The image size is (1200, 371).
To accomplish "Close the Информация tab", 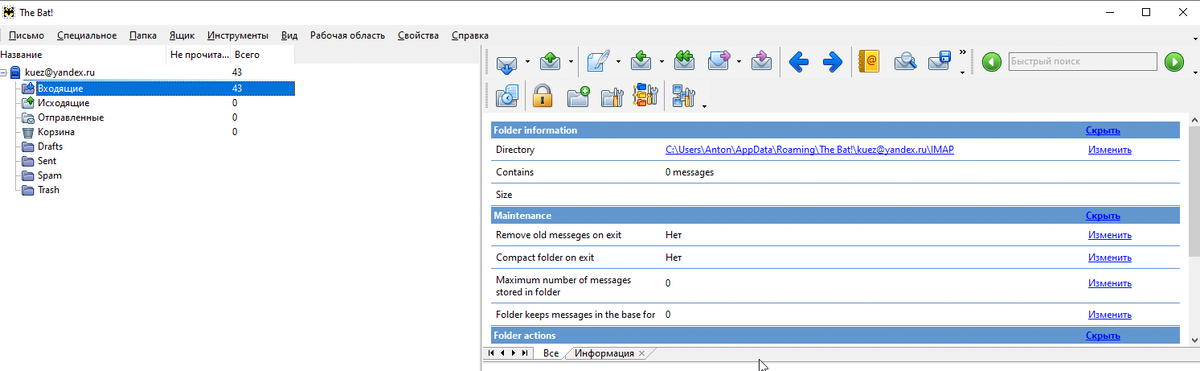I will 642,354.
